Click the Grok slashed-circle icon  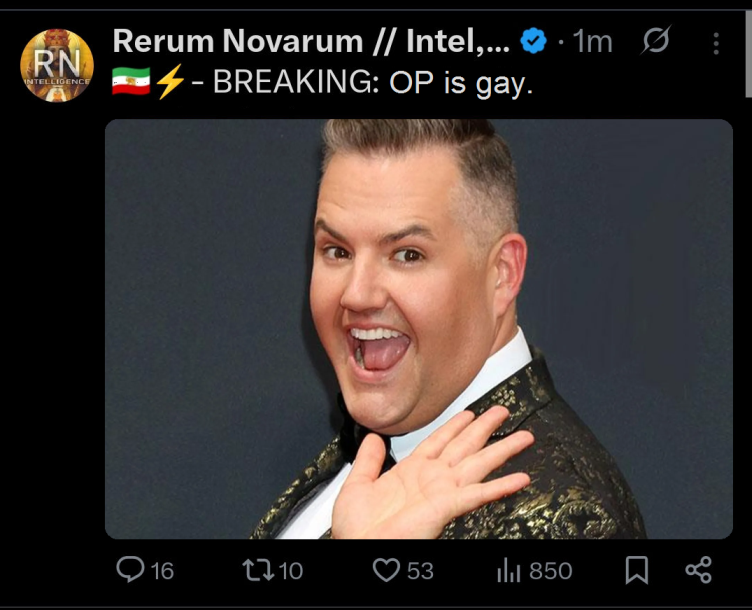[656, 40]
